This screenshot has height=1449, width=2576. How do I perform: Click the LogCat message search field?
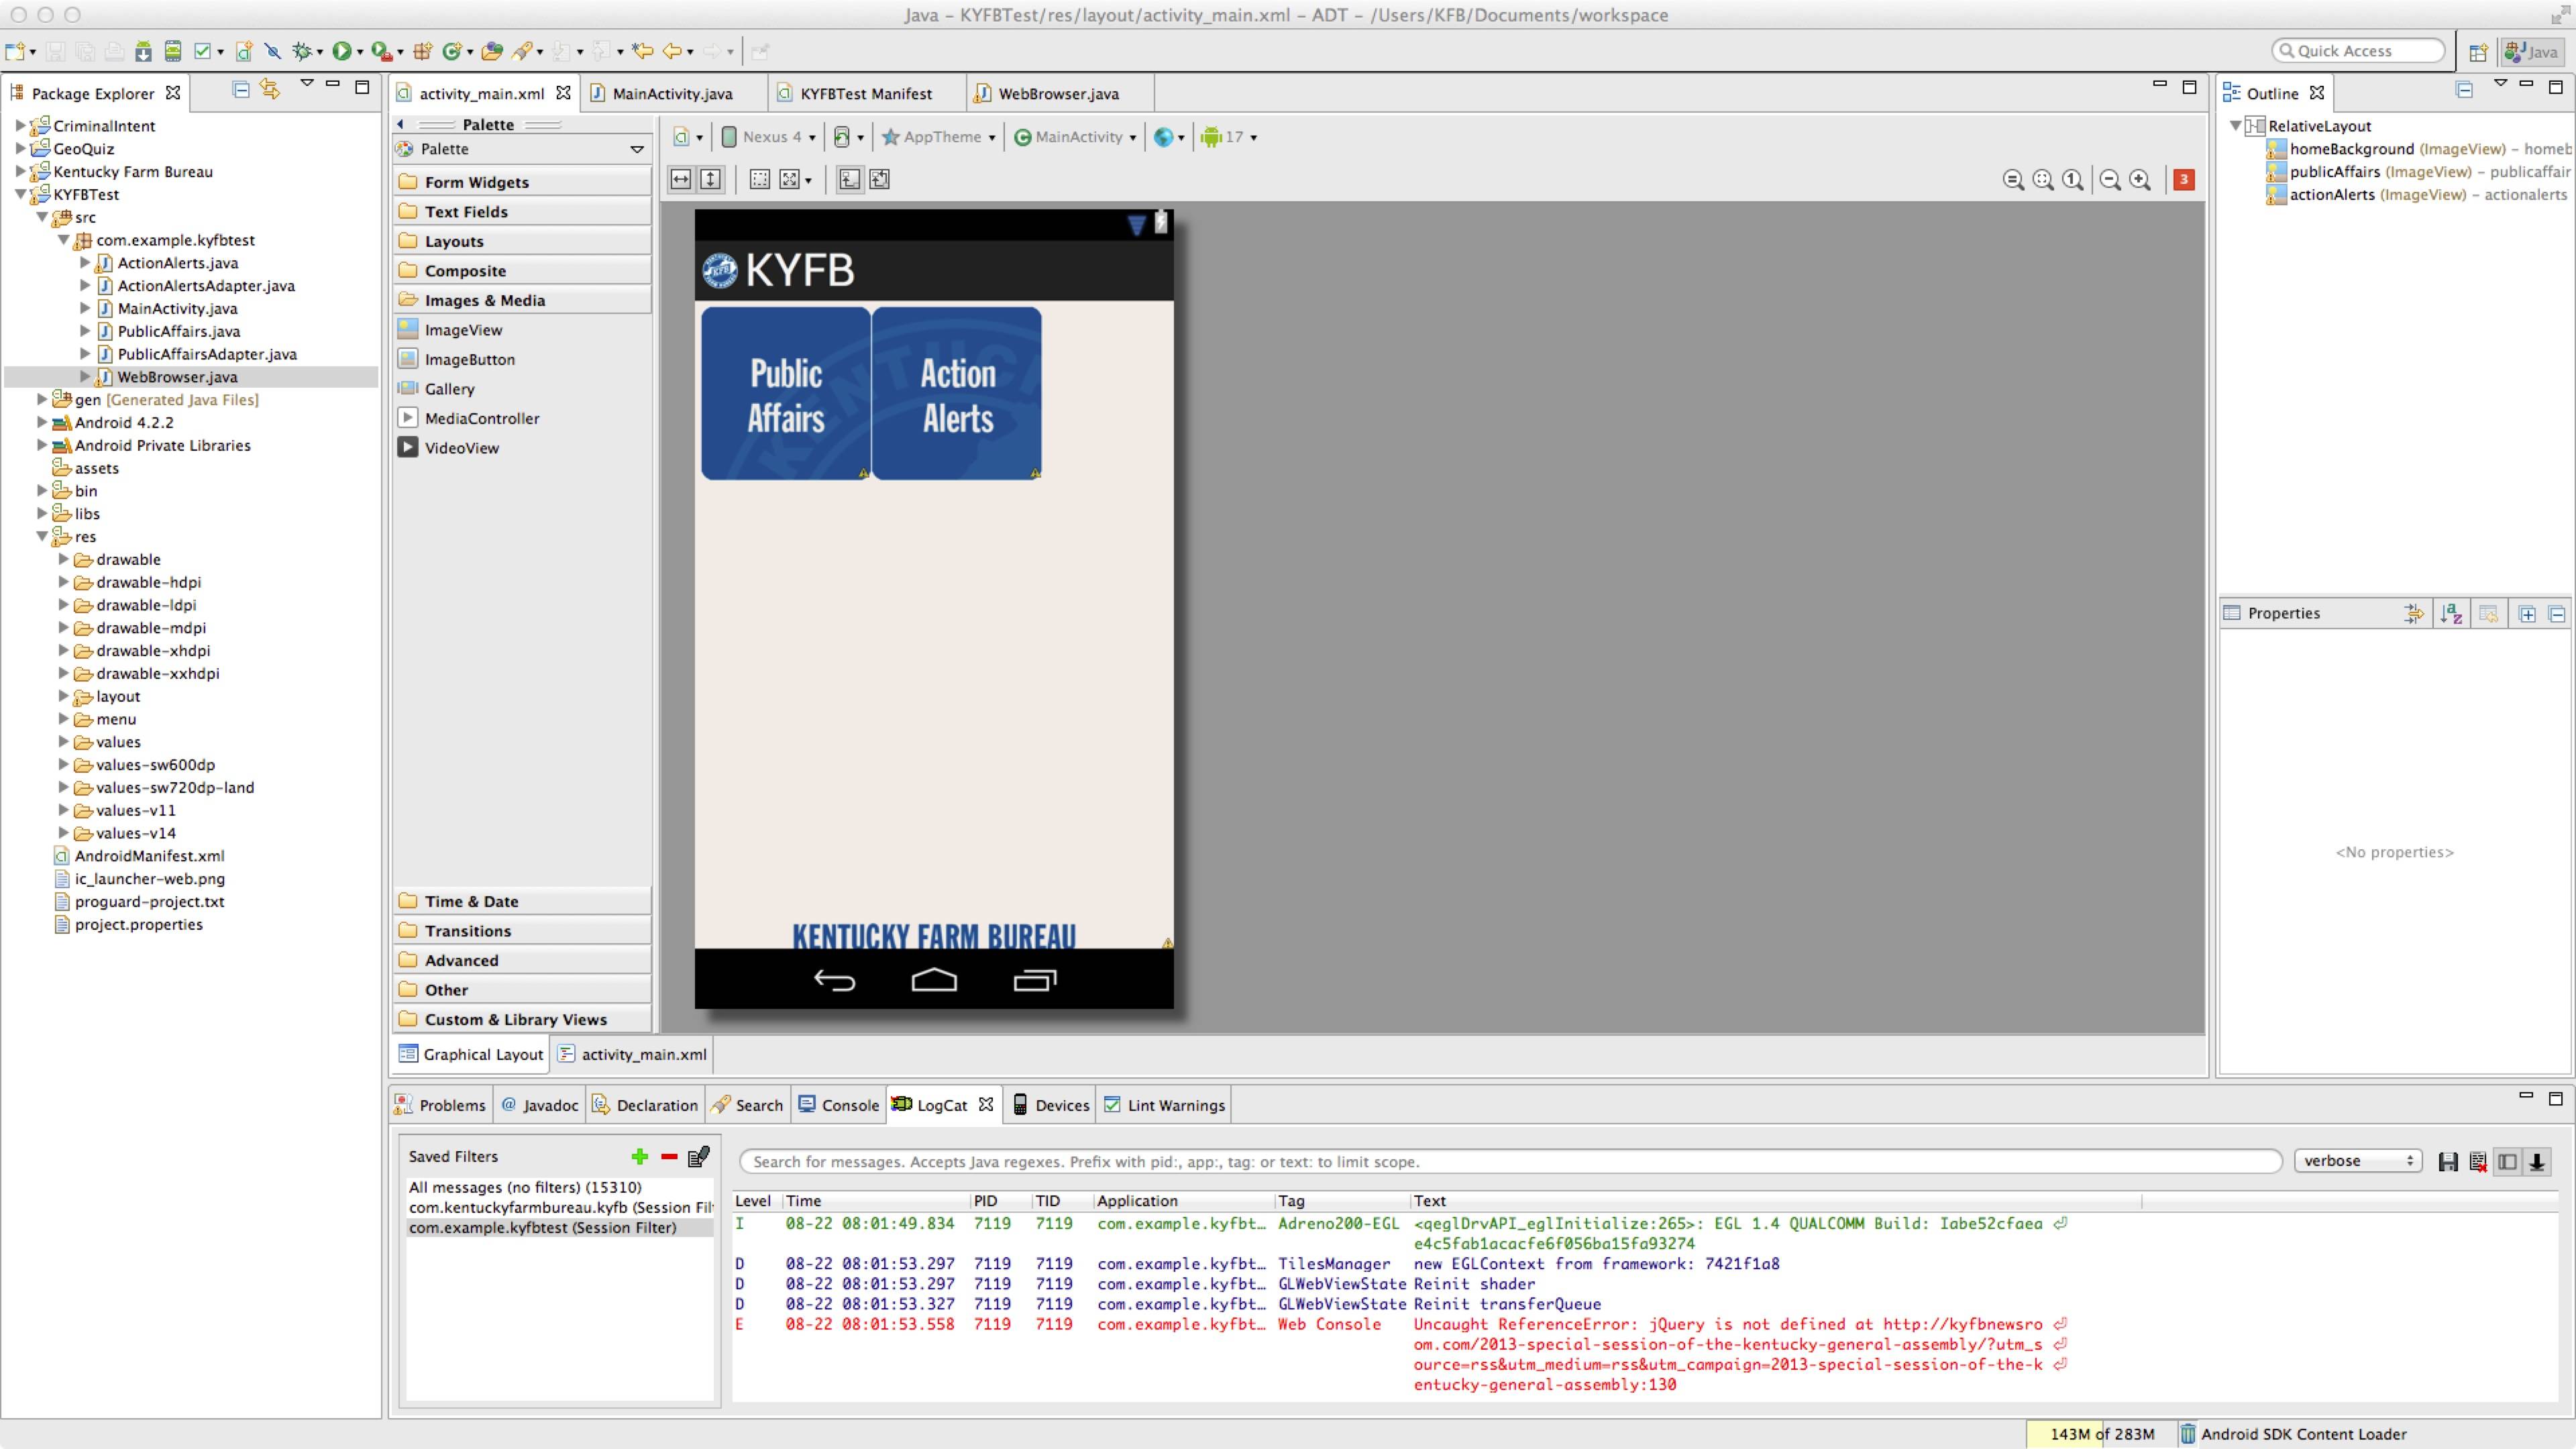1510,1162
